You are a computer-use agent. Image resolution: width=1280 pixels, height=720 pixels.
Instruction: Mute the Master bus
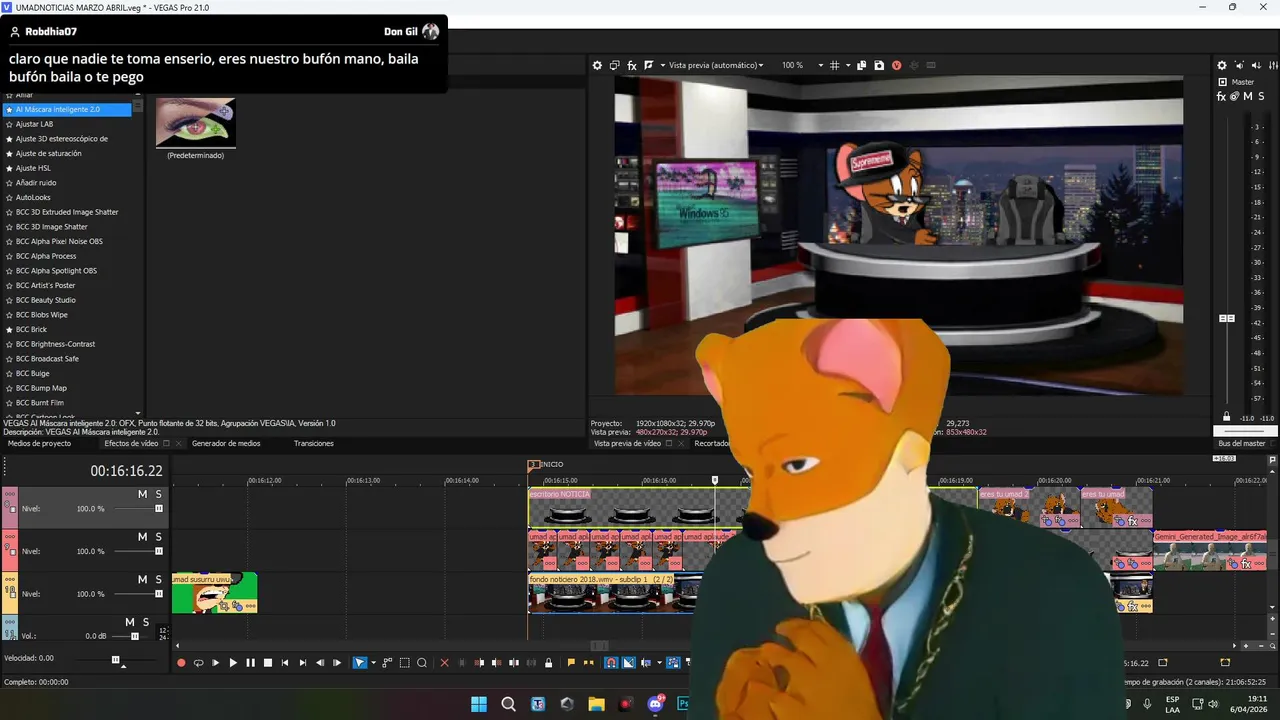click(1248, 97)
